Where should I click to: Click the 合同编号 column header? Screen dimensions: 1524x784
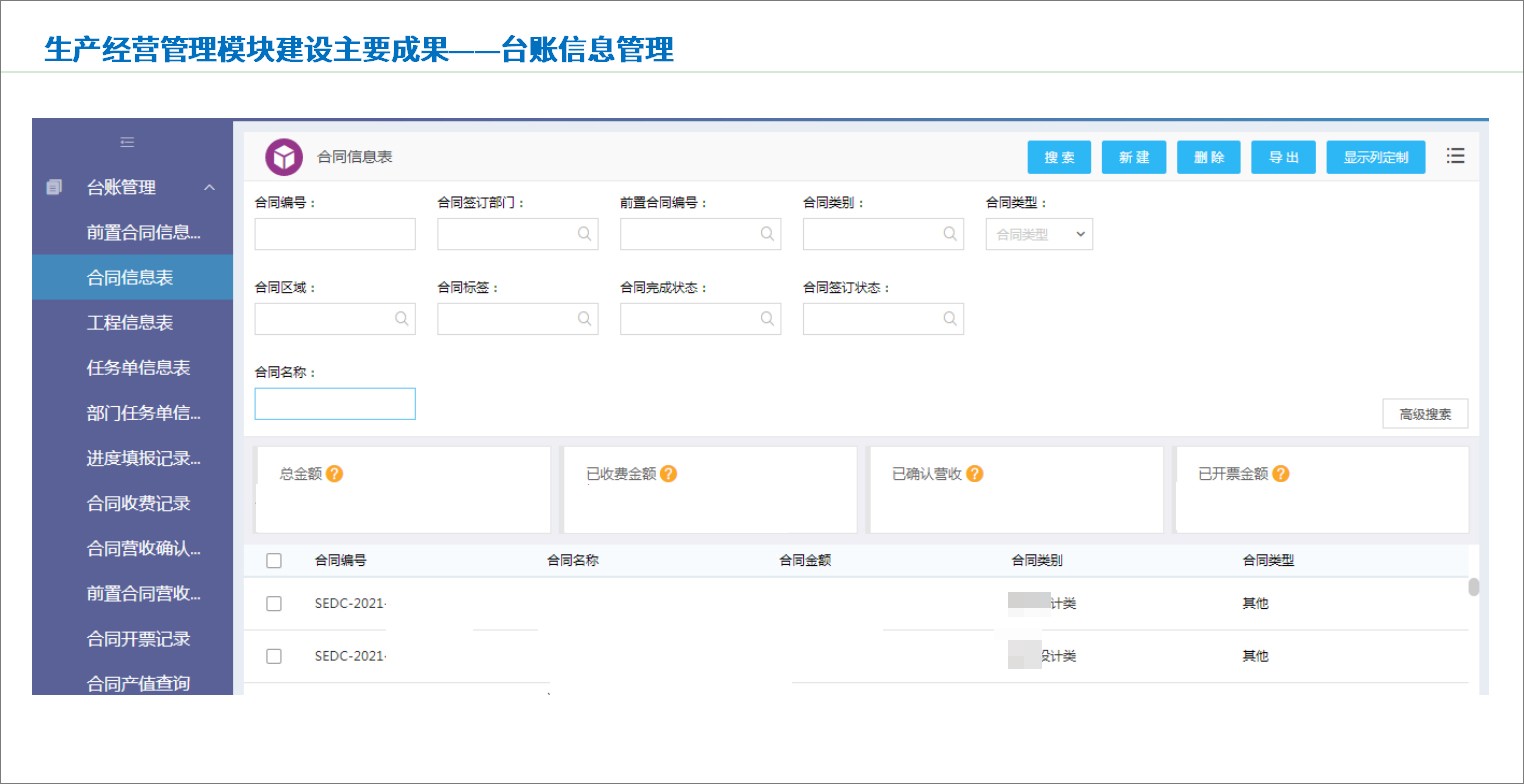pos(340,561)
